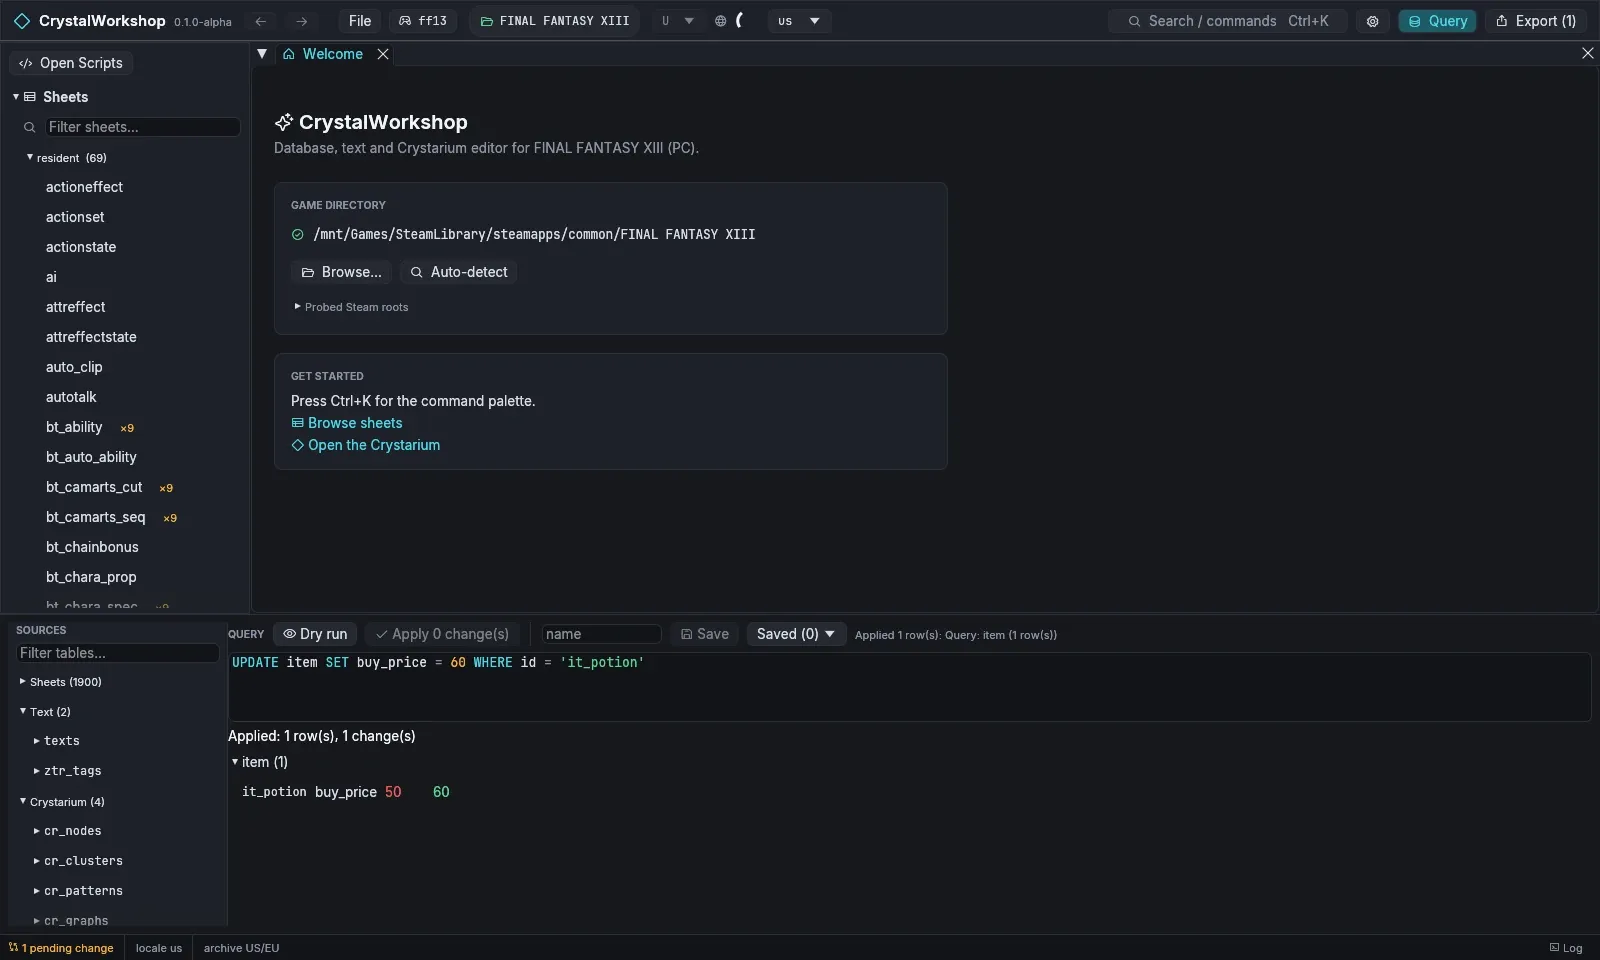Click Apply 0 change(s) button
The height and width of the screenshot is (960, 1600).
(x=442, y=634)
